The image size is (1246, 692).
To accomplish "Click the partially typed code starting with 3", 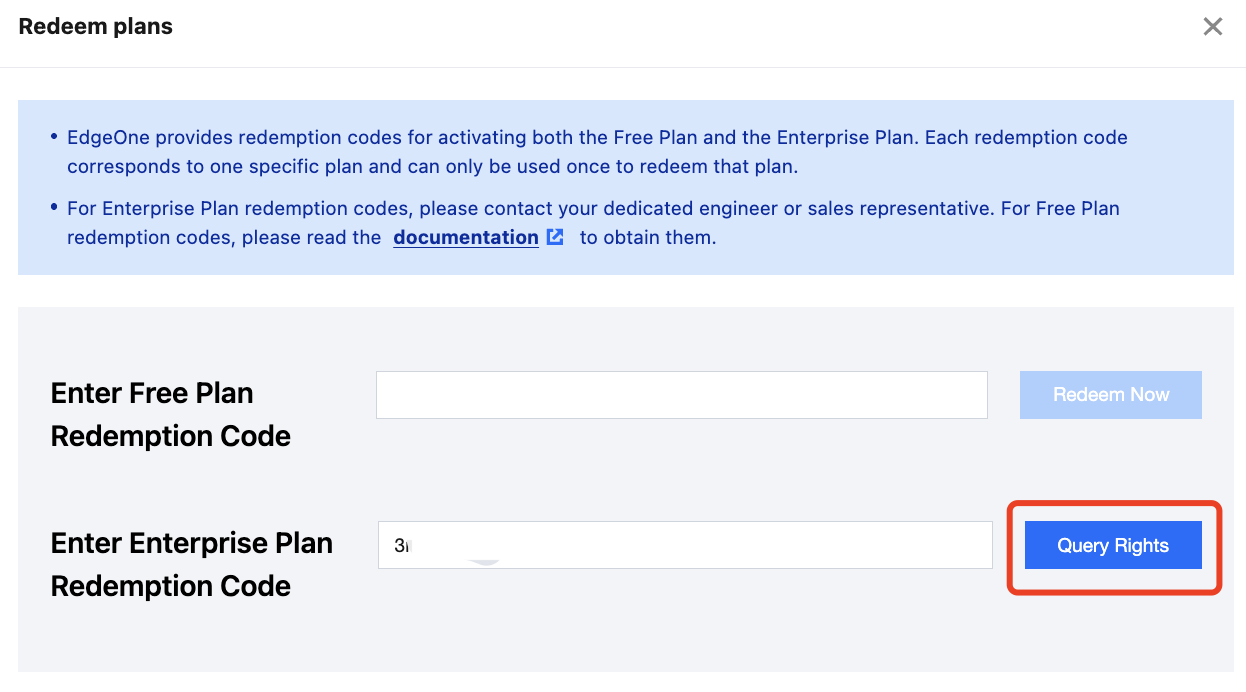I will [x=402, y=546].
